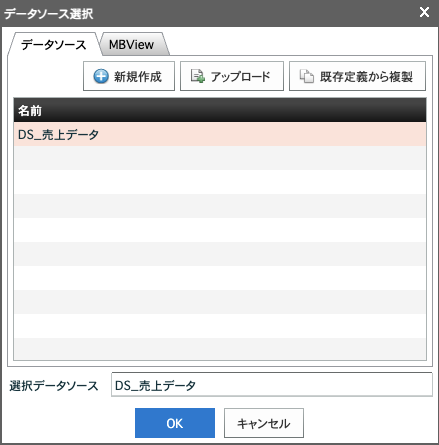The width and height of the screenshot is (439, 445).
Task: Confirm selection with the OK button
Action: pos(175,423)
